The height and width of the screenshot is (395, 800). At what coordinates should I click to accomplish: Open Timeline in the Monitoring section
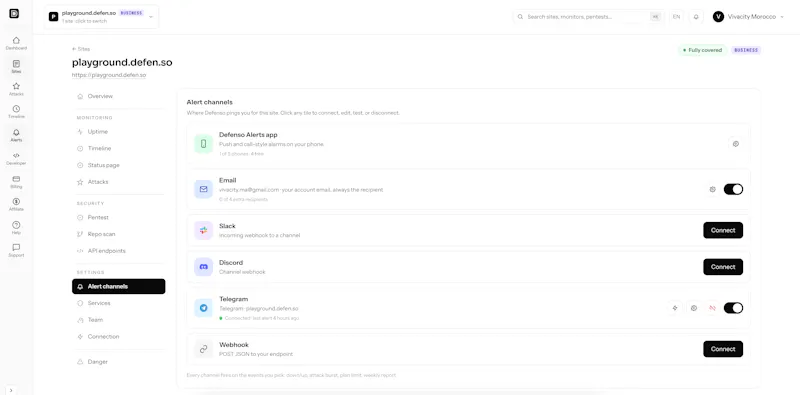point(118,149)
